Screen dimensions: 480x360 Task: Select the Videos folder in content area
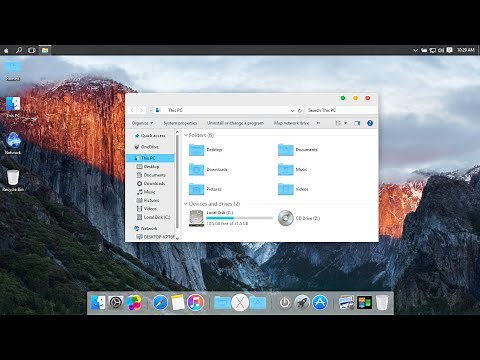click(x=293, y=189)
